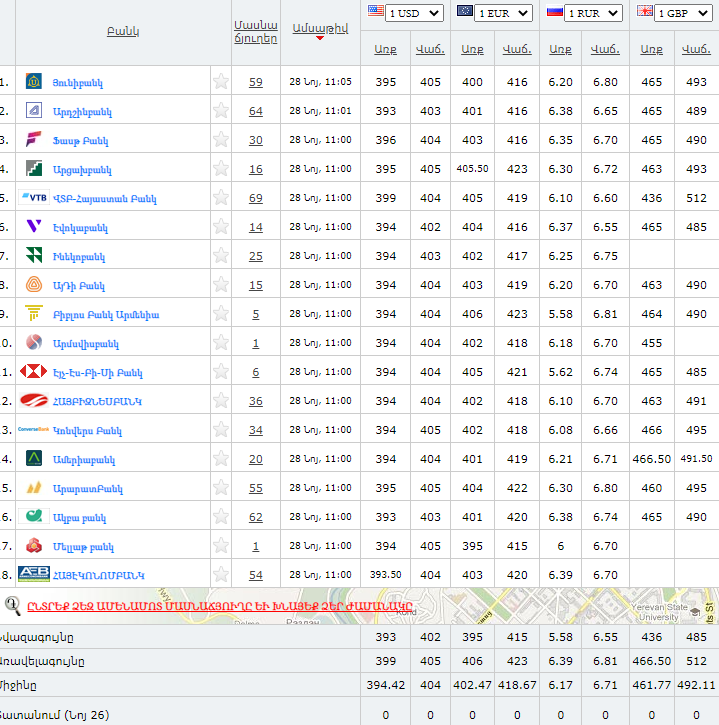Viewport: 719px width, 725px height.
Task: Click the Ameriabank logo icon
Action: pyautogui.click(x=34, y=458)
